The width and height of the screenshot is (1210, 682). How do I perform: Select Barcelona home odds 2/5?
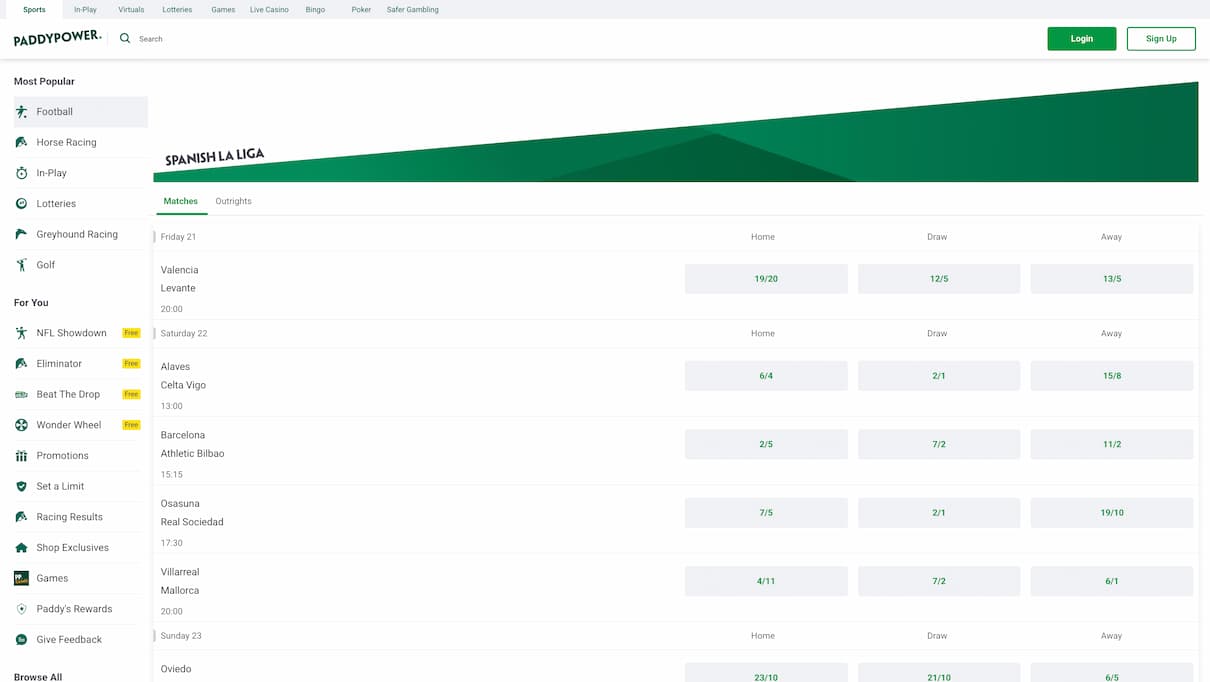766,444
